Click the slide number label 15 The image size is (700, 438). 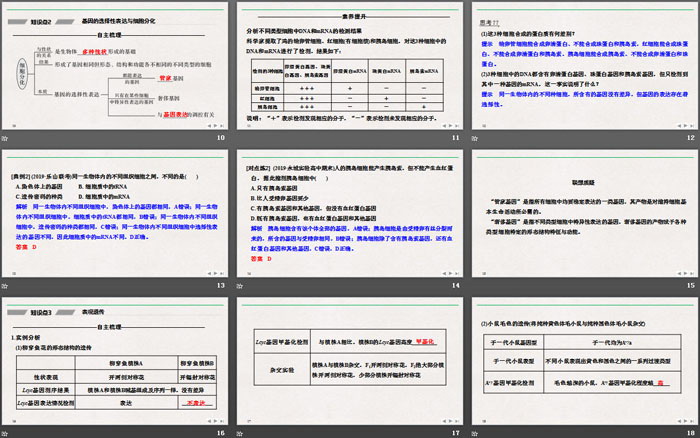pyautogui.click(x=691, y=285)
